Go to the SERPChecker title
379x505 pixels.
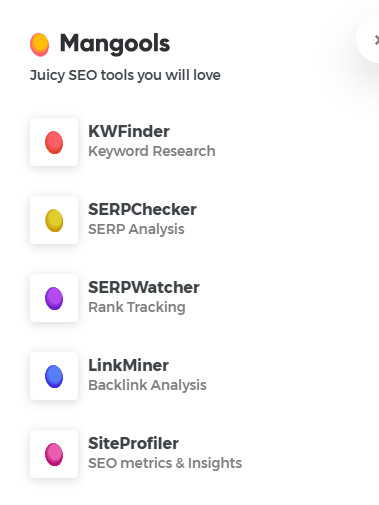point(142,209)
